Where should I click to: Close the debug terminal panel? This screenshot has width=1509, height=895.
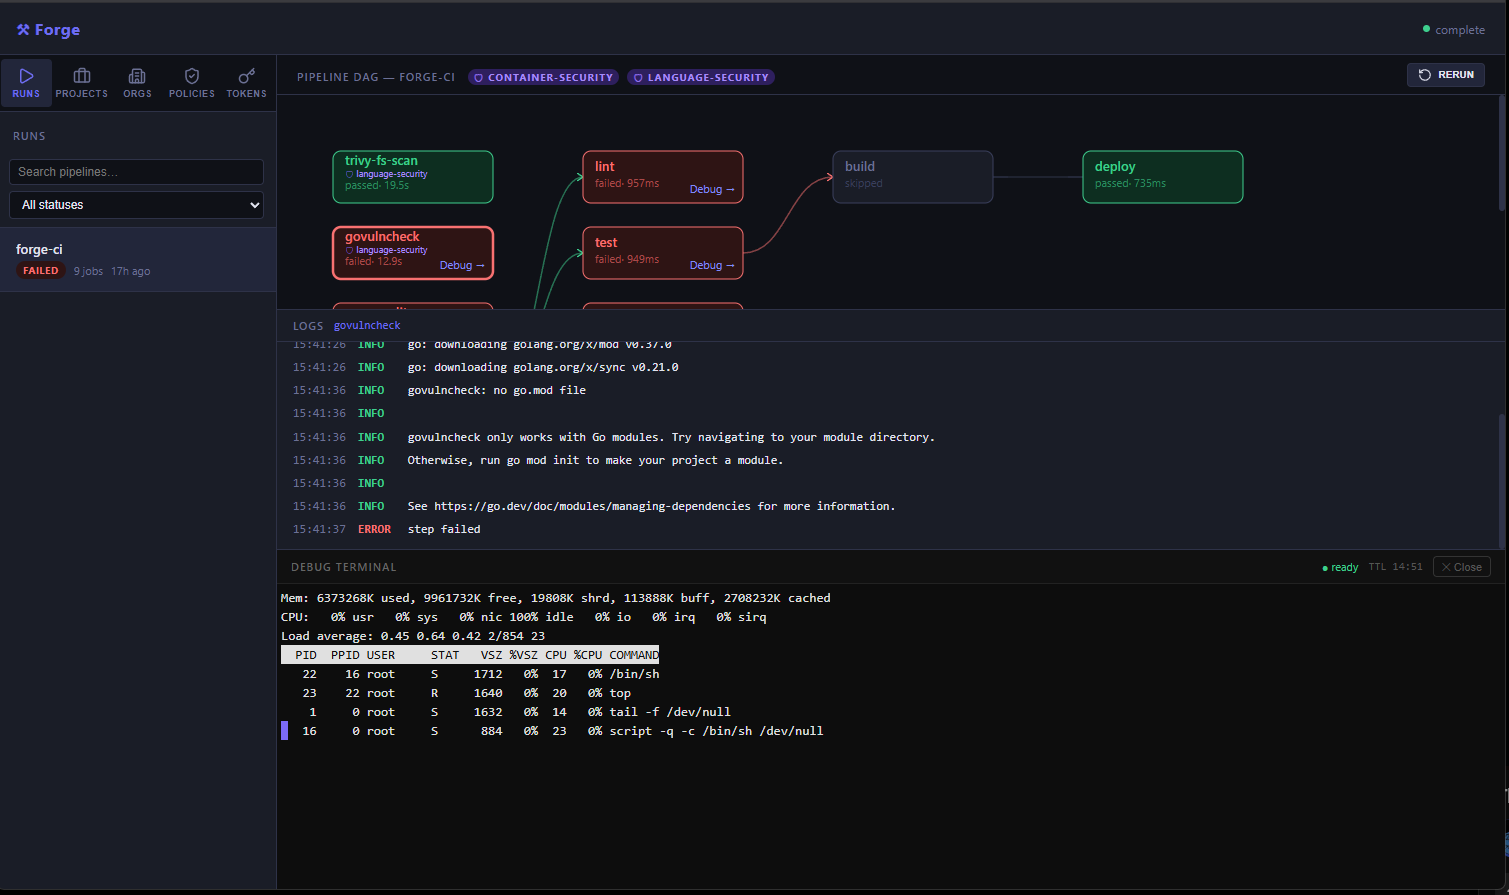coord(1462,567)
